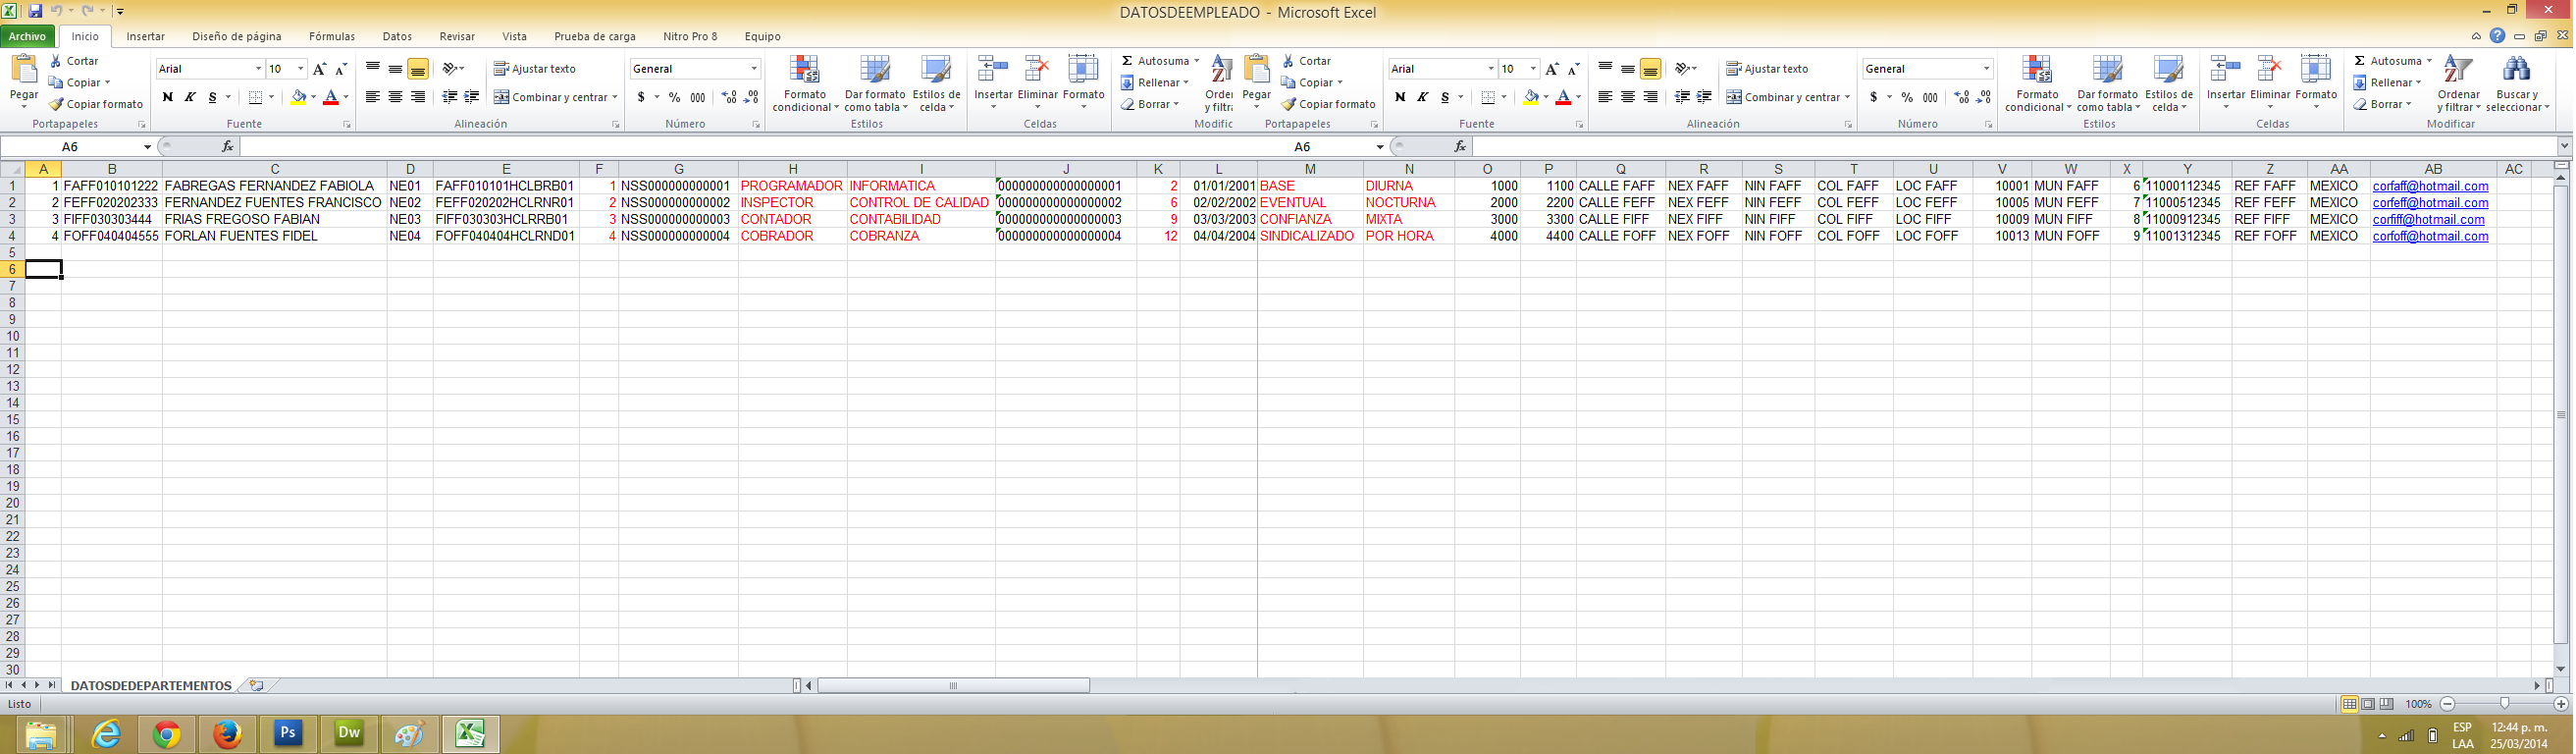Launch Photoshop from the taskbar
The width and height of the screenshot is (2576, 754).
point(288,734)
